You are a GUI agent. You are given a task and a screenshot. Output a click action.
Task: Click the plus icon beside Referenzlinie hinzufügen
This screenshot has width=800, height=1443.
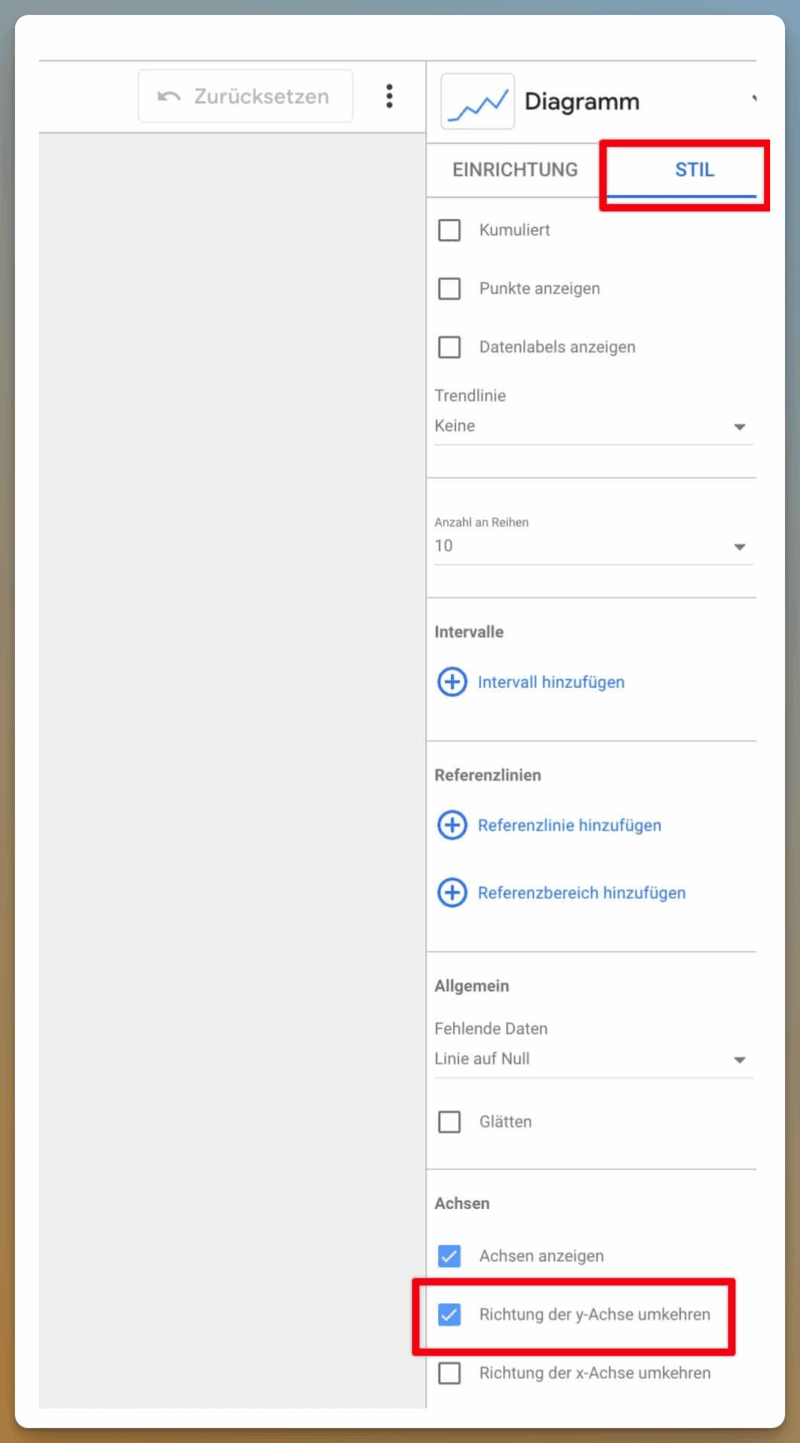click(452, 825)
